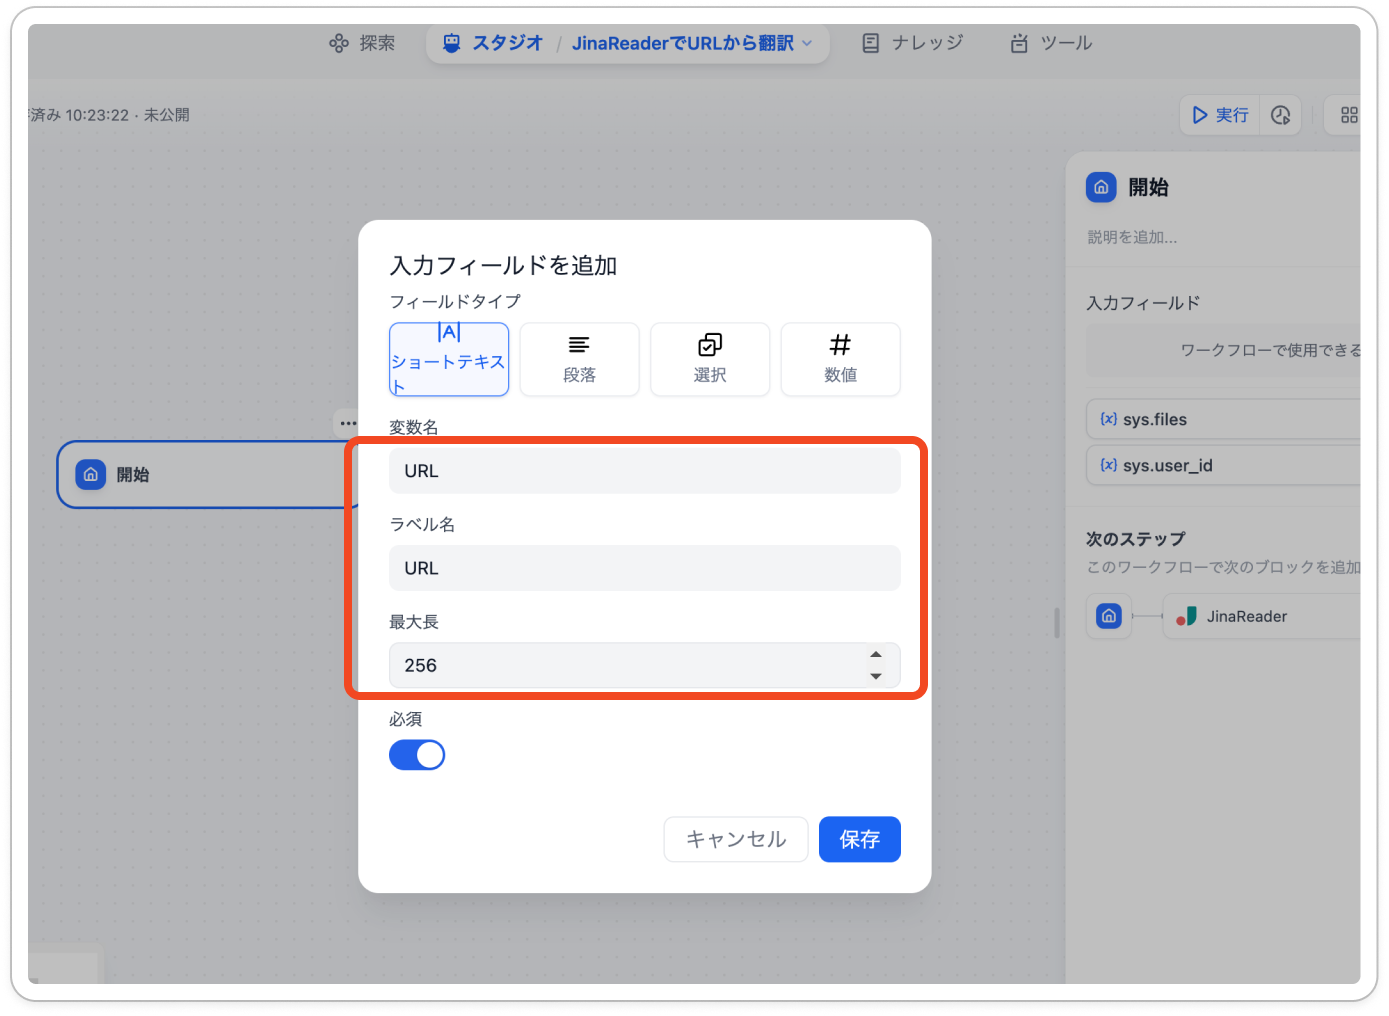Click the 段落 lines icon
1389x1016 pixels.
(x=579, y=345)
